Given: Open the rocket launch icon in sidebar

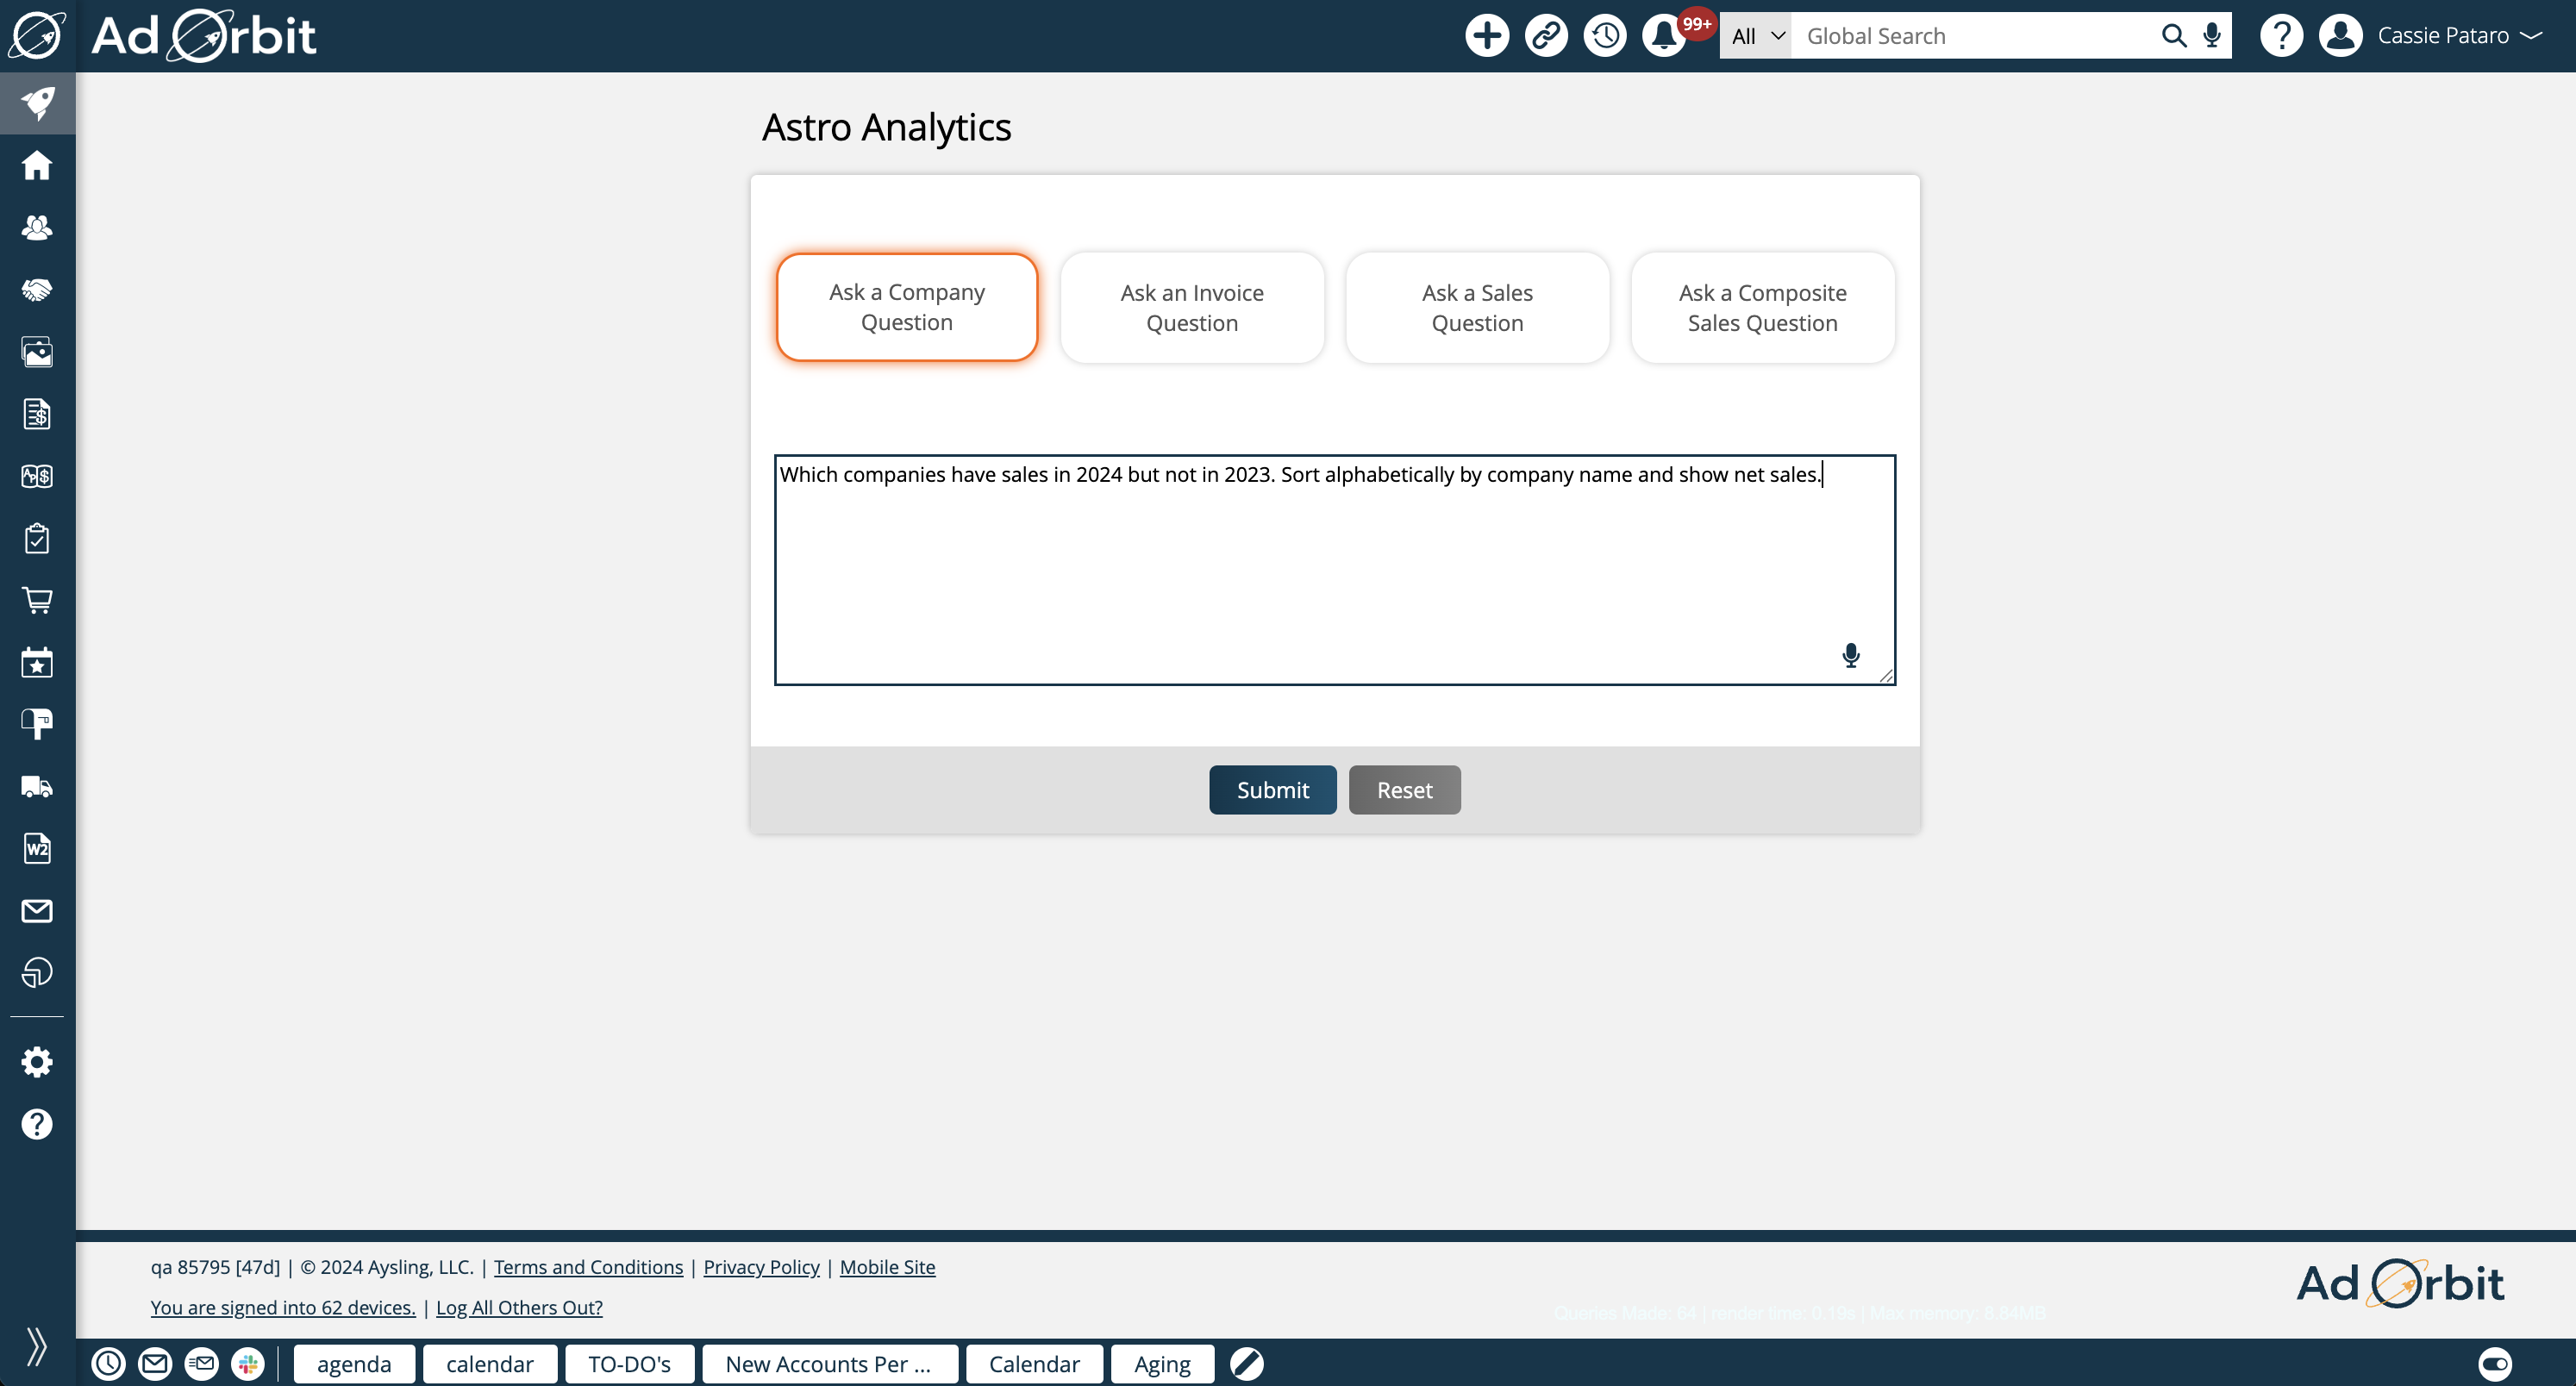Looking at the screenshot, I should 37,103.
